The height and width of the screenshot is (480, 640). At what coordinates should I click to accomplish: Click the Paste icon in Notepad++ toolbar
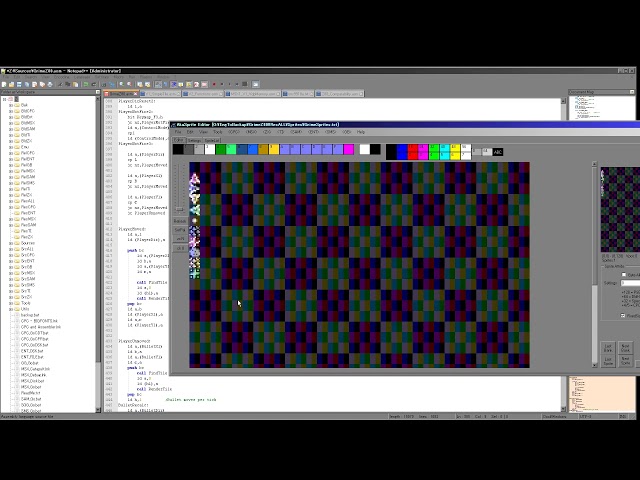[76, 84]
